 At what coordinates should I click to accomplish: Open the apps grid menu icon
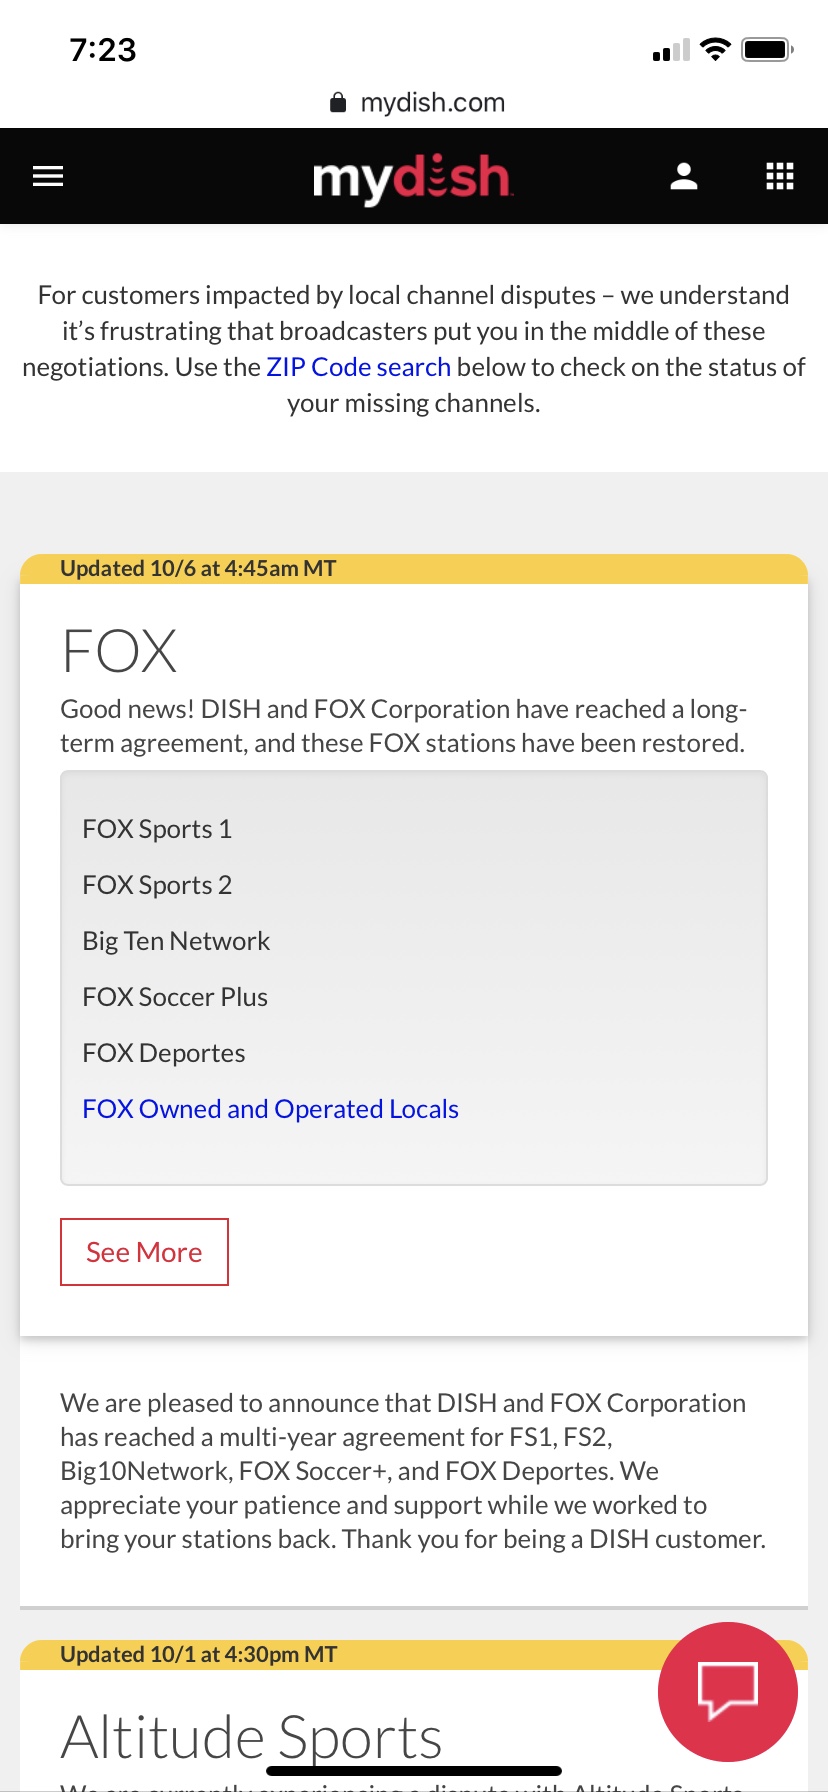[x=780, y=177]
